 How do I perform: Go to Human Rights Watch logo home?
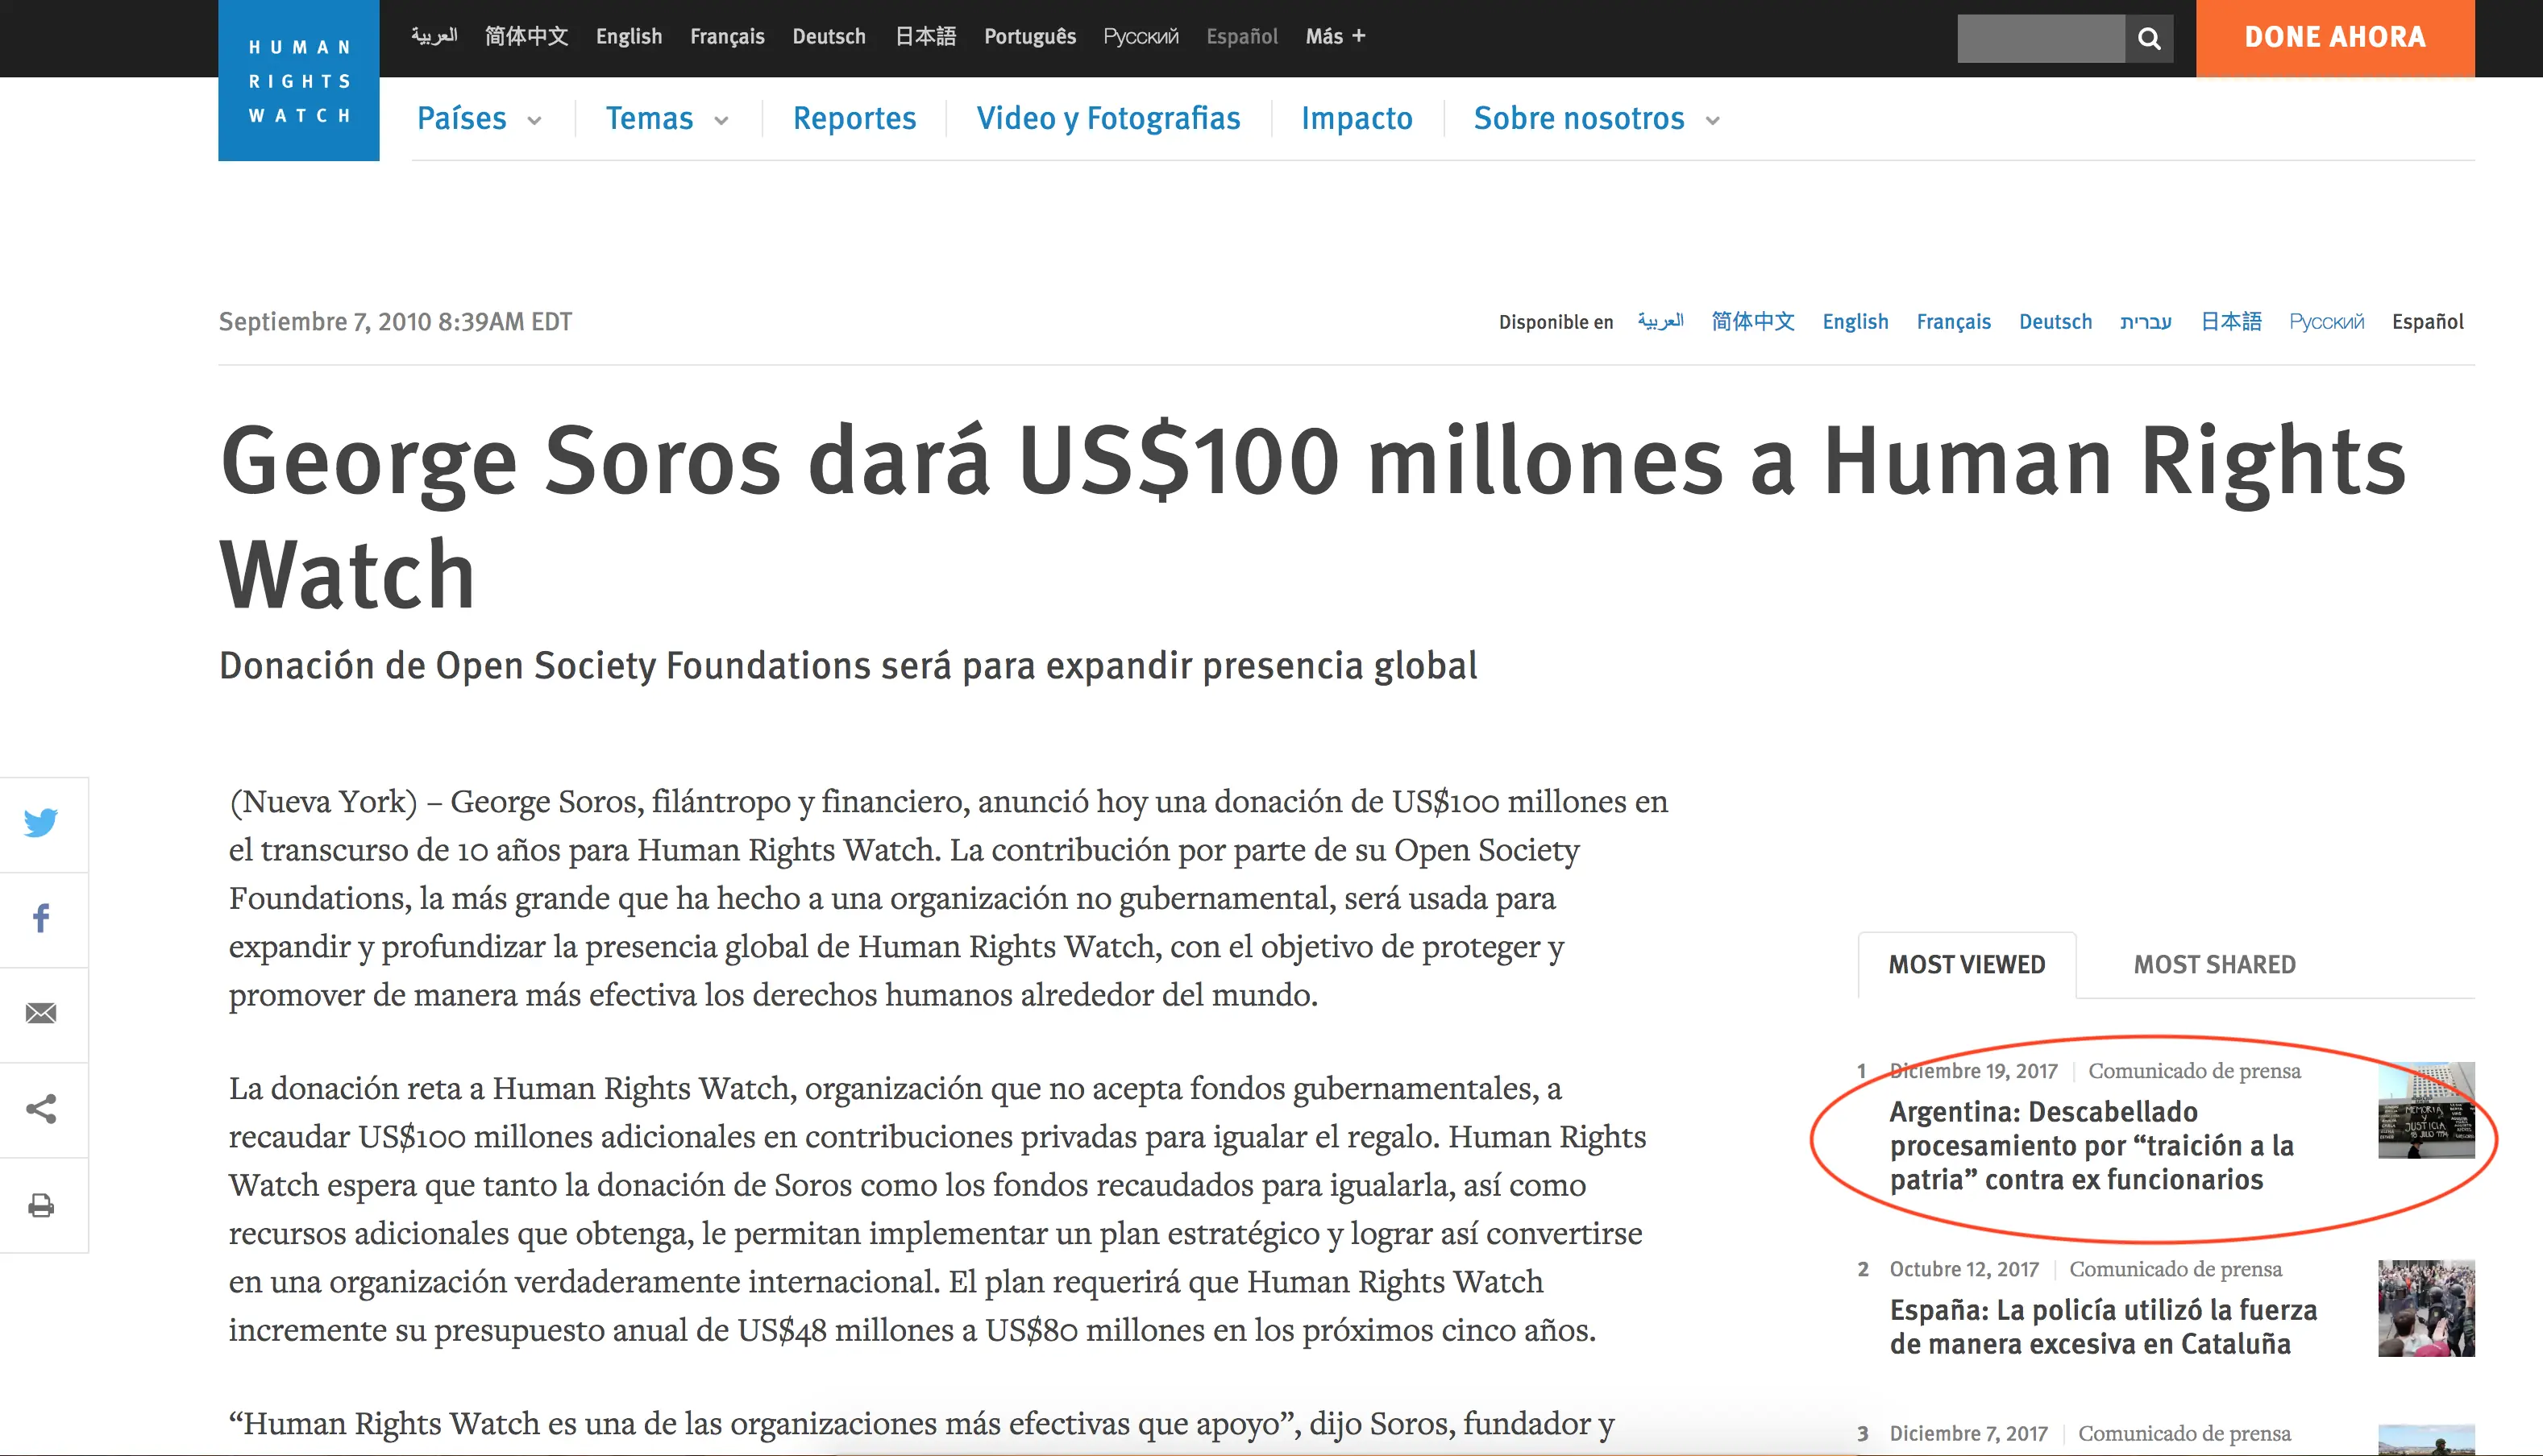pyautogui.click(x=299, y=81)
